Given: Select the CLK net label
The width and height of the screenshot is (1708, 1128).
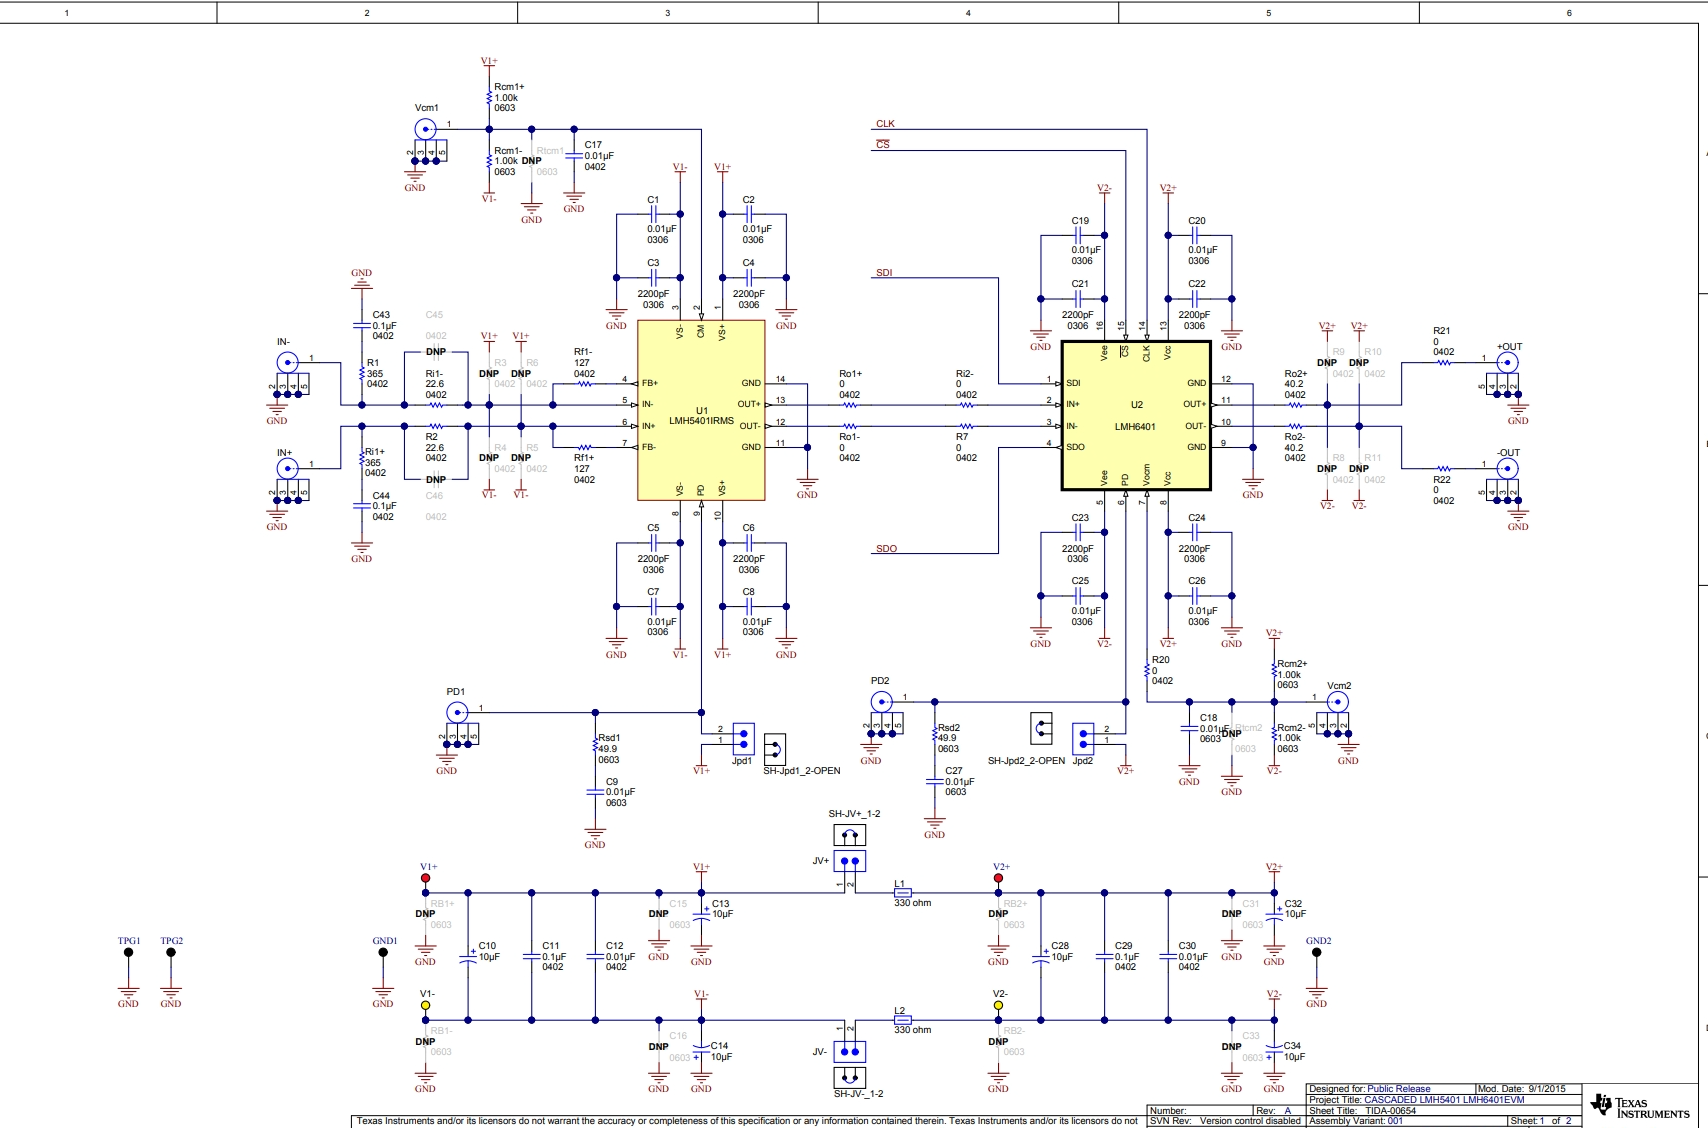Looking at the screenshot, I should click(885, 124).
